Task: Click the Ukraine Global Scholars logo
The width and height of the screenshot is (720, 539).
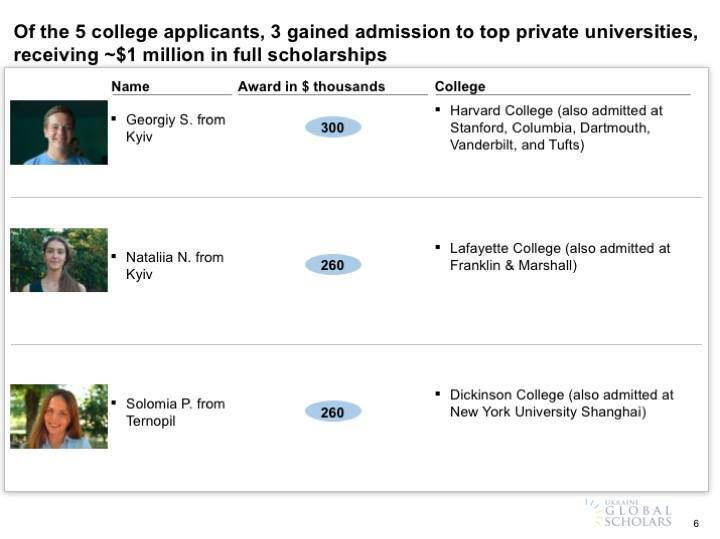Action: coord(631,513)
